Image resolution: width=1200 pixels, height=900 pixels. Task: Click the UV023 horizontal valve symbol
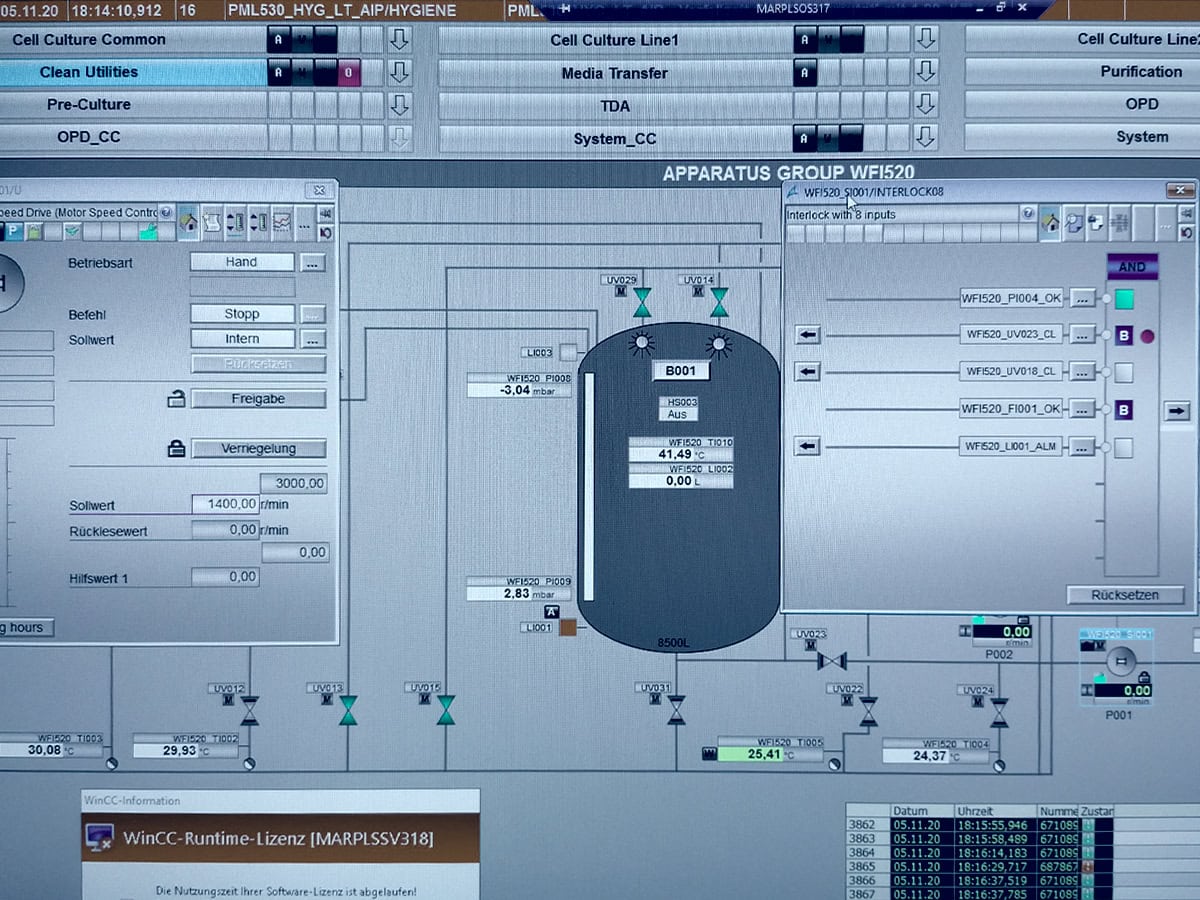831,661
